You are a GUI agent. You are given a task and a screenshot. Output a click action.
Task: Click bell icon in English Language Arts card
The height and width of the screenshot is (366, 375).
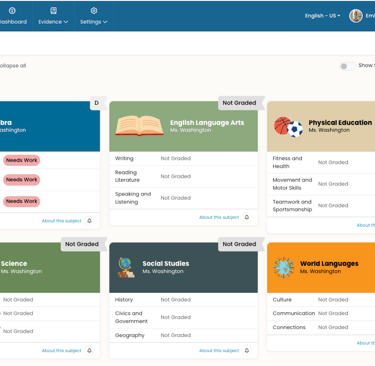point(247,217)
